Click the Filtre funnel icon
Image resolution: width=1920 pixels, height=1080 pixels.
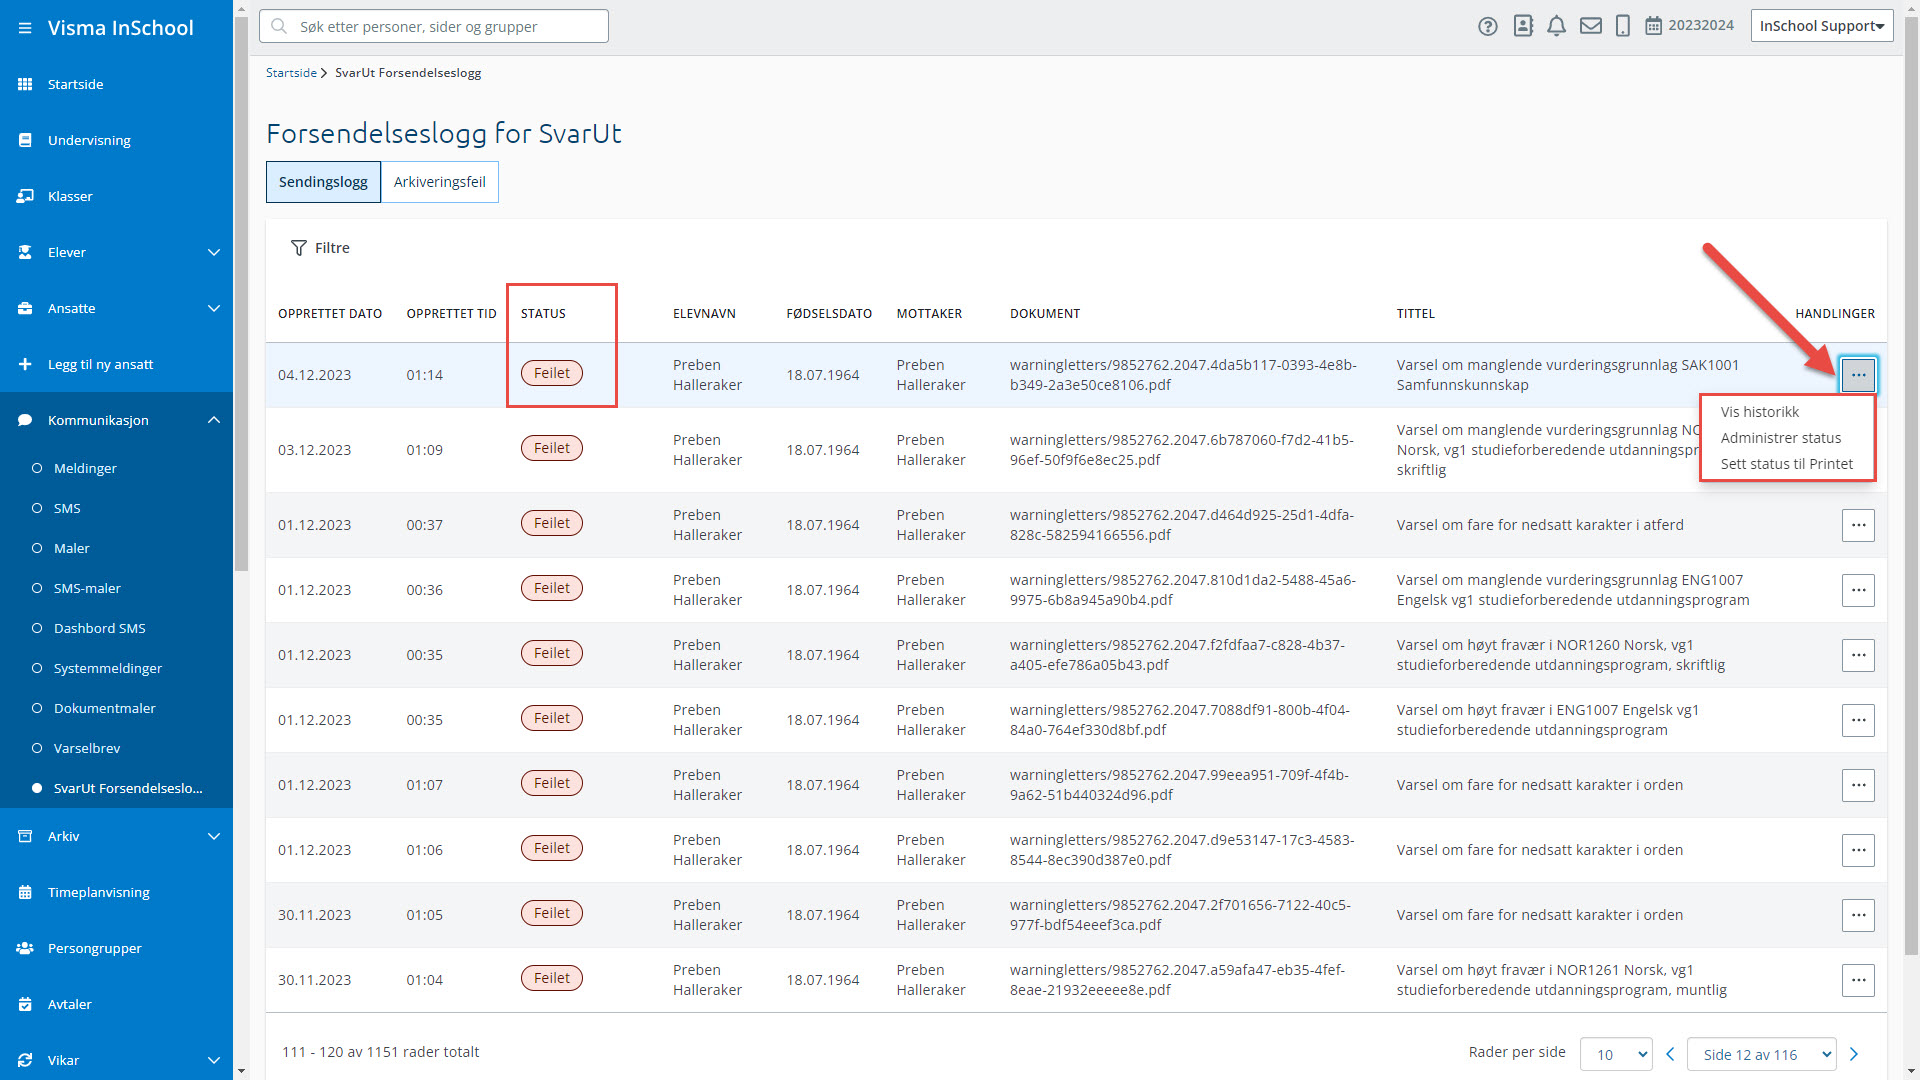coord(298,248)
